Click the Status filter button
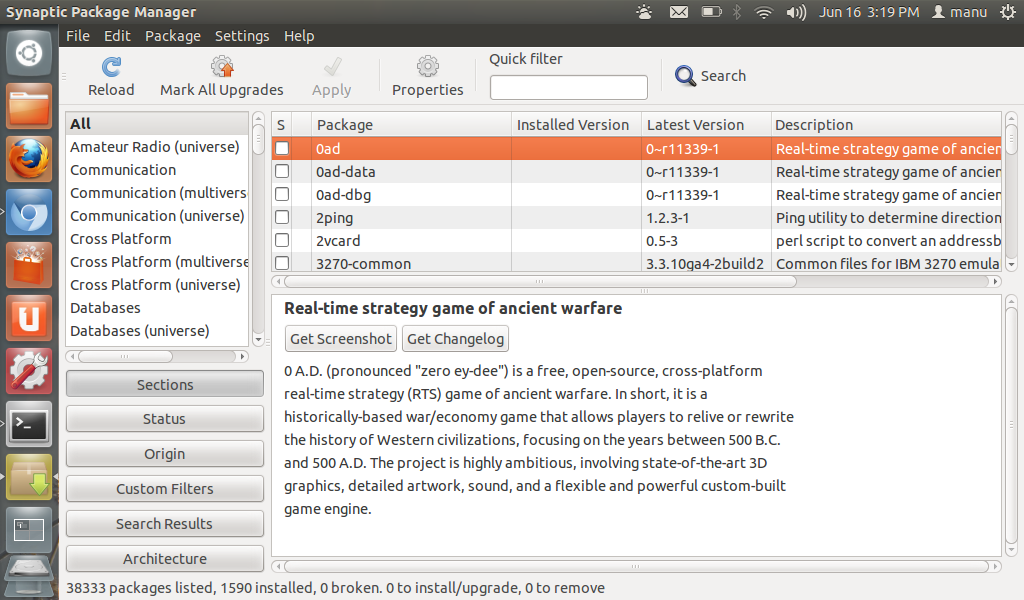This screenshot has width=1024, height=600. pyautogui.click(x=165, y=418)
